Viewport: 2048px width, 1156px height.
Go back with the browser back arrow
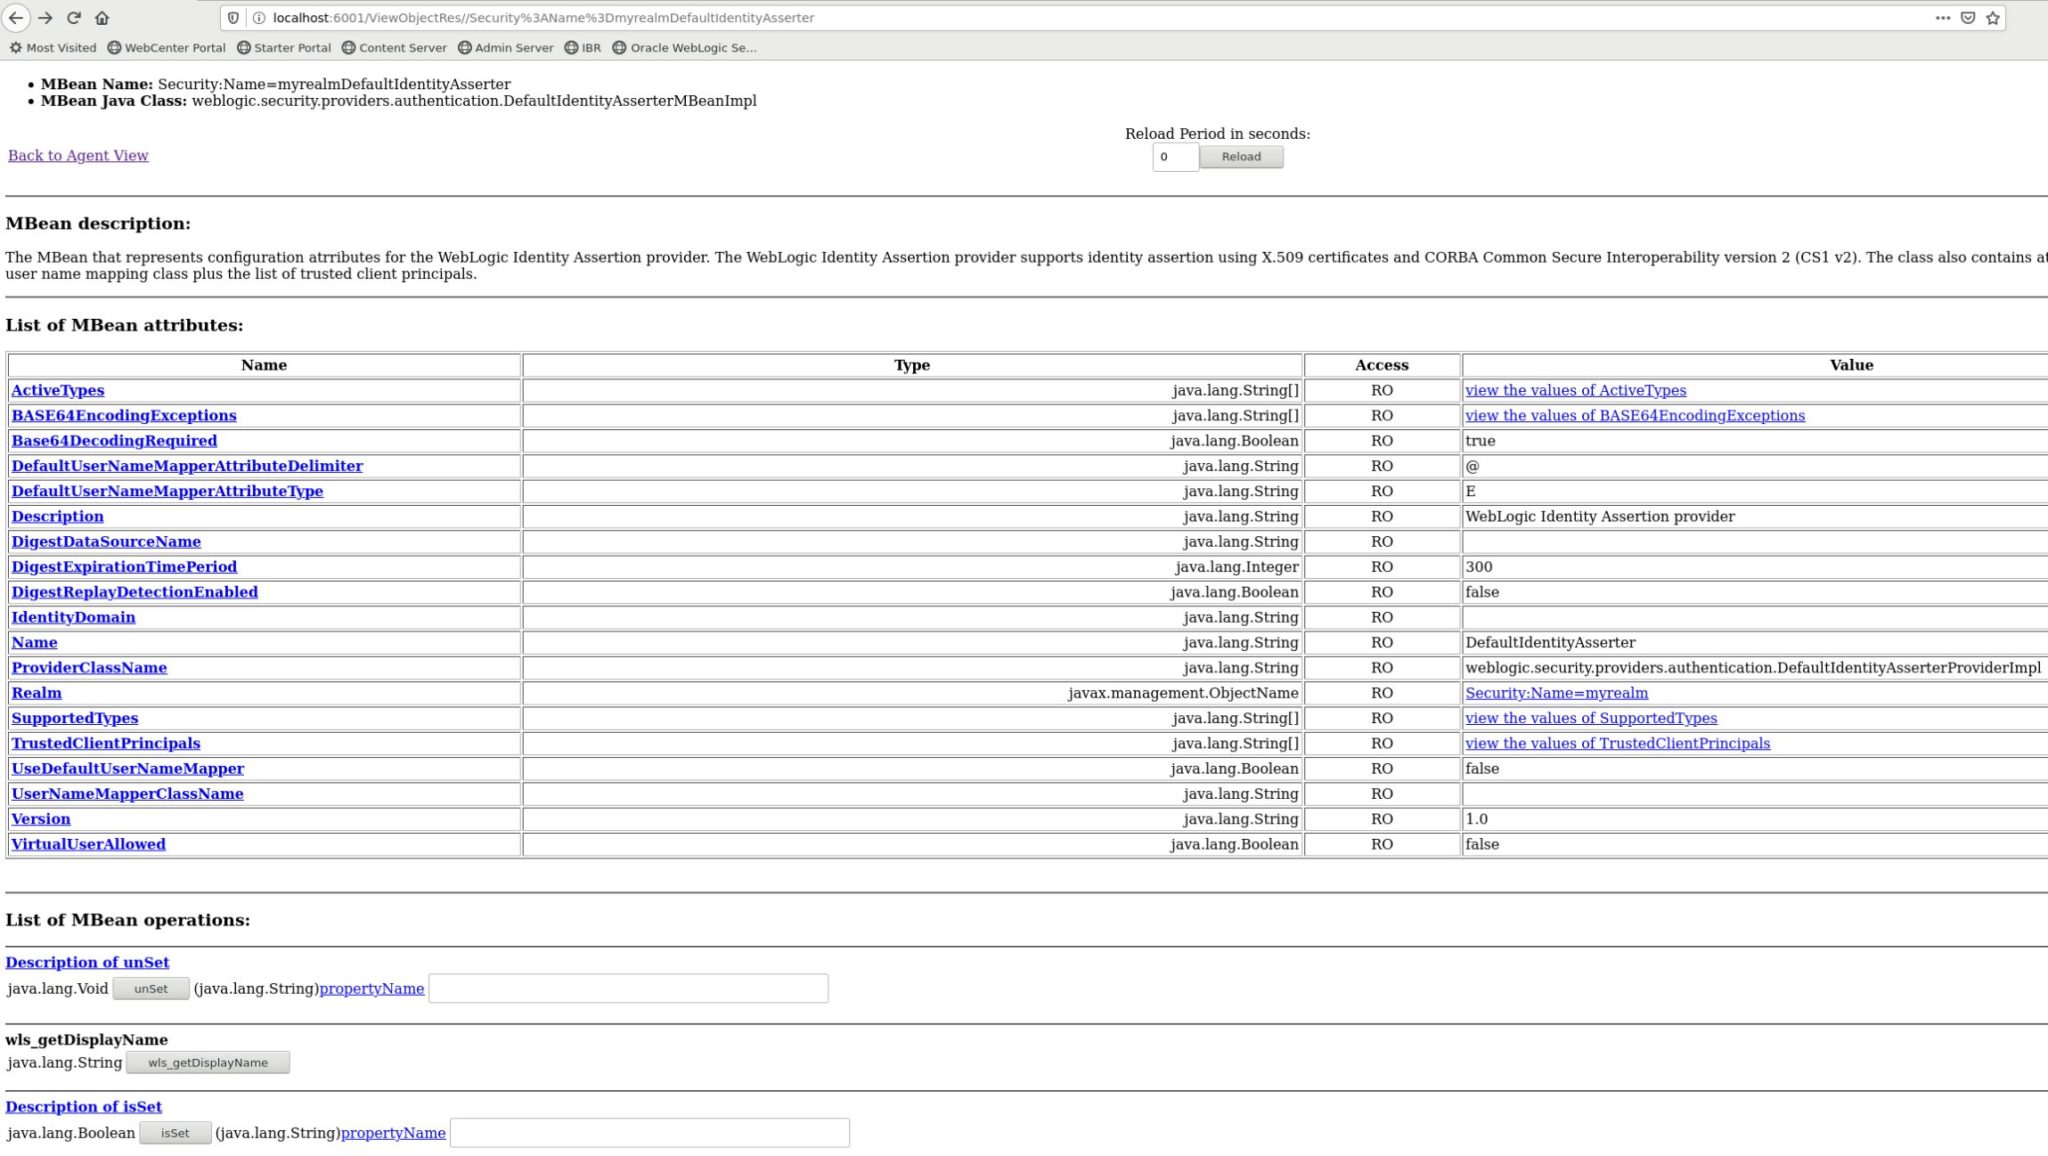coord(16,18)
